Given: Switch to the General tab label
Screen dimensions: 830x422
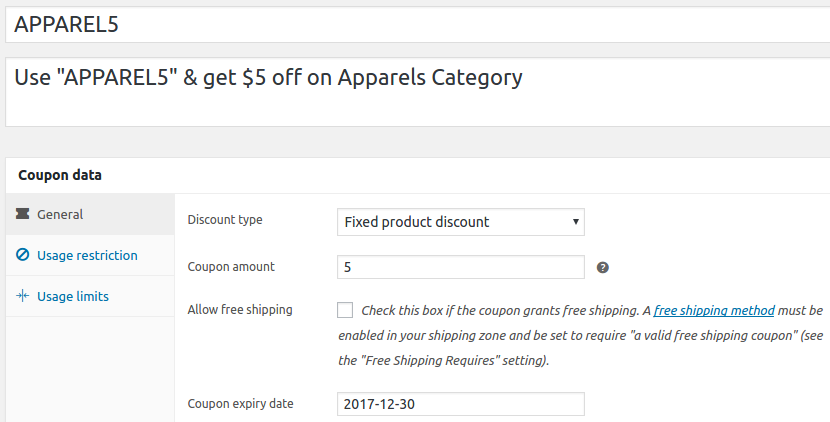Looking at the screenshot, I should [60, 214].
